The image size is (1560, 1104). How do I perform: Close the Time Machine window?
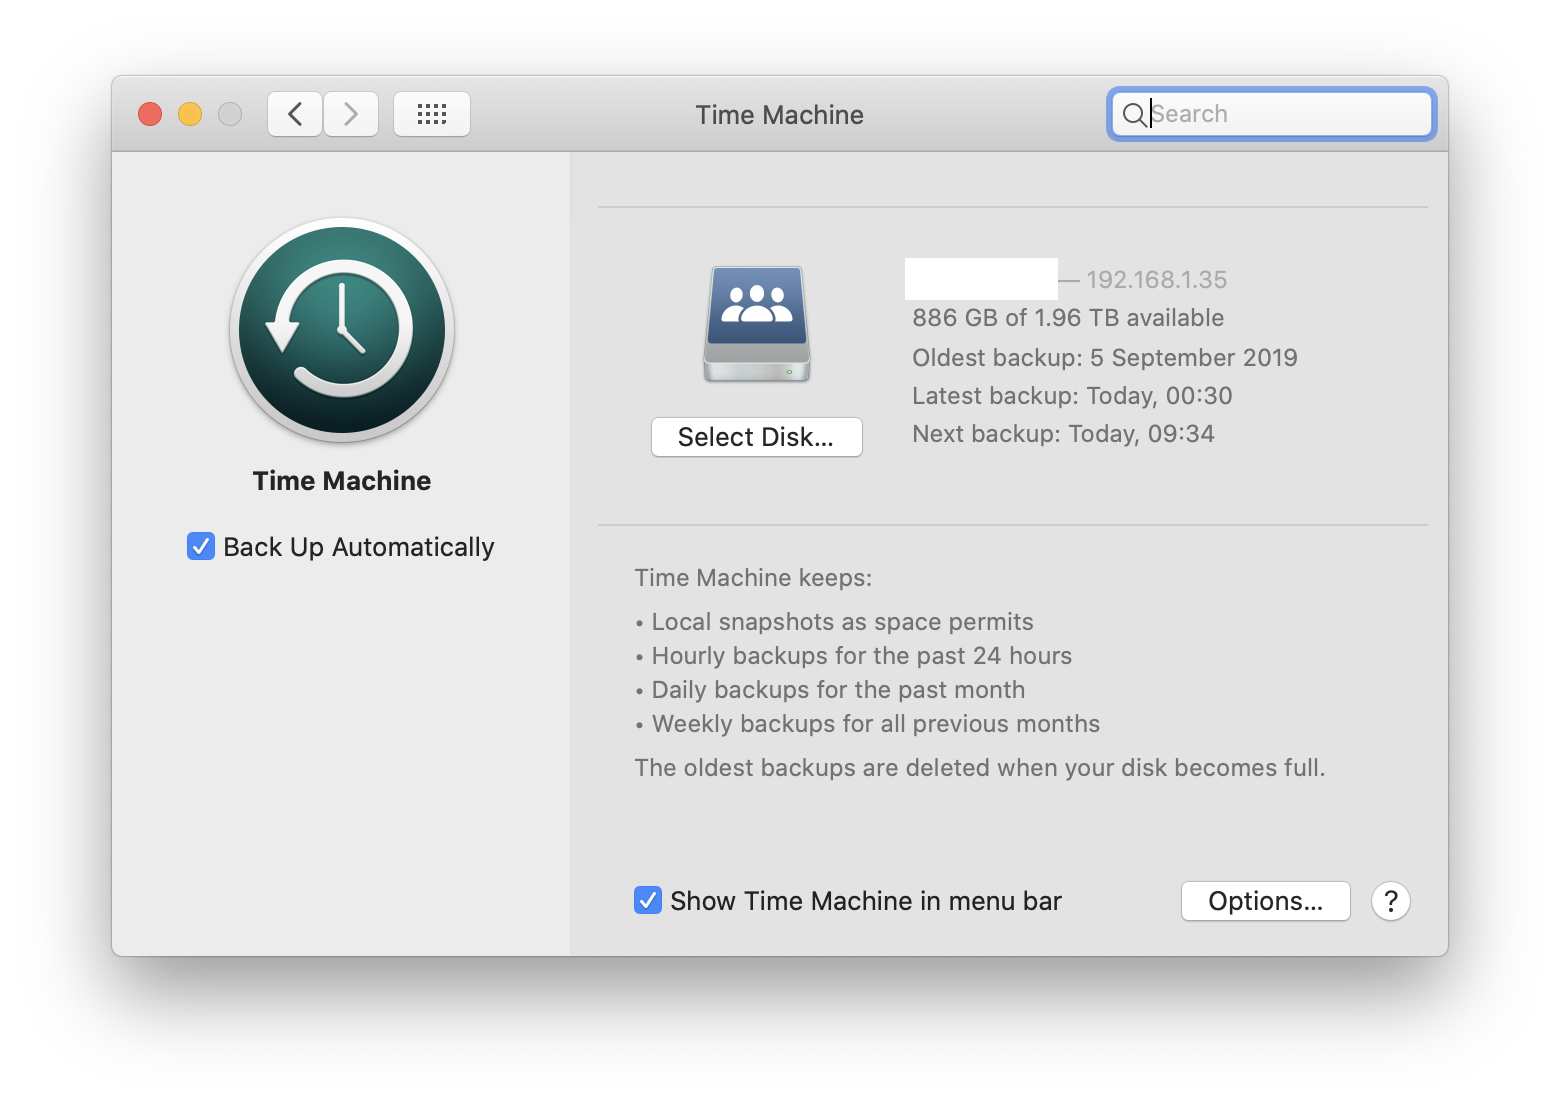pyautogui.click(x=150, y=114)
